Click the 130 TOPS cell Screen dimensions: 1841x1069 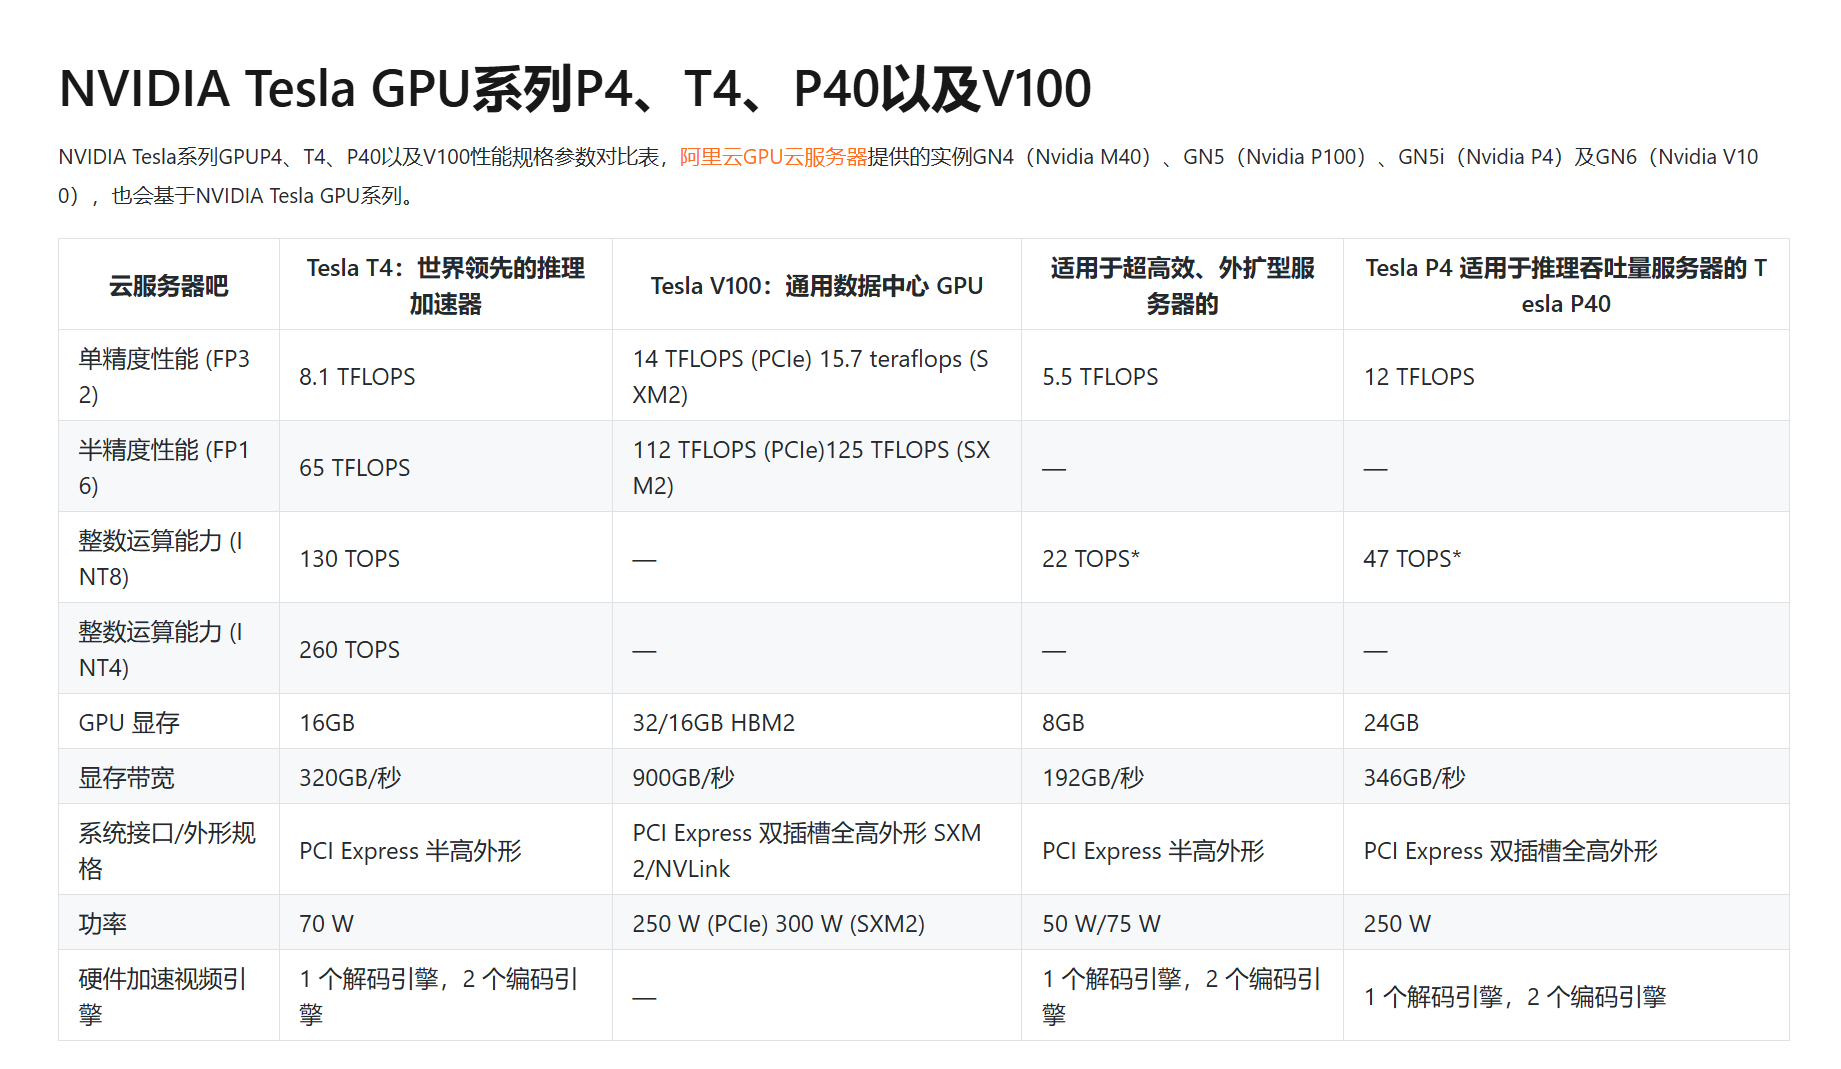(446, 559)
